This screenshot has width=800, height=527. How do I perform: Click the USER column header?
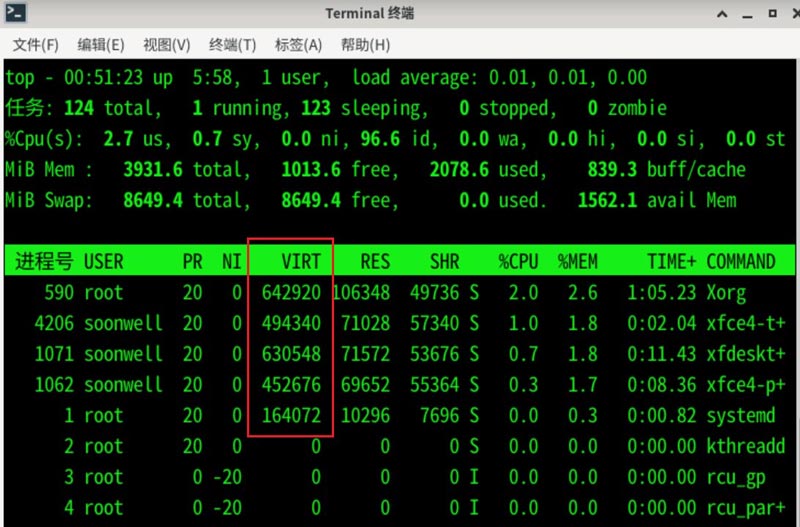coord(104,262)
